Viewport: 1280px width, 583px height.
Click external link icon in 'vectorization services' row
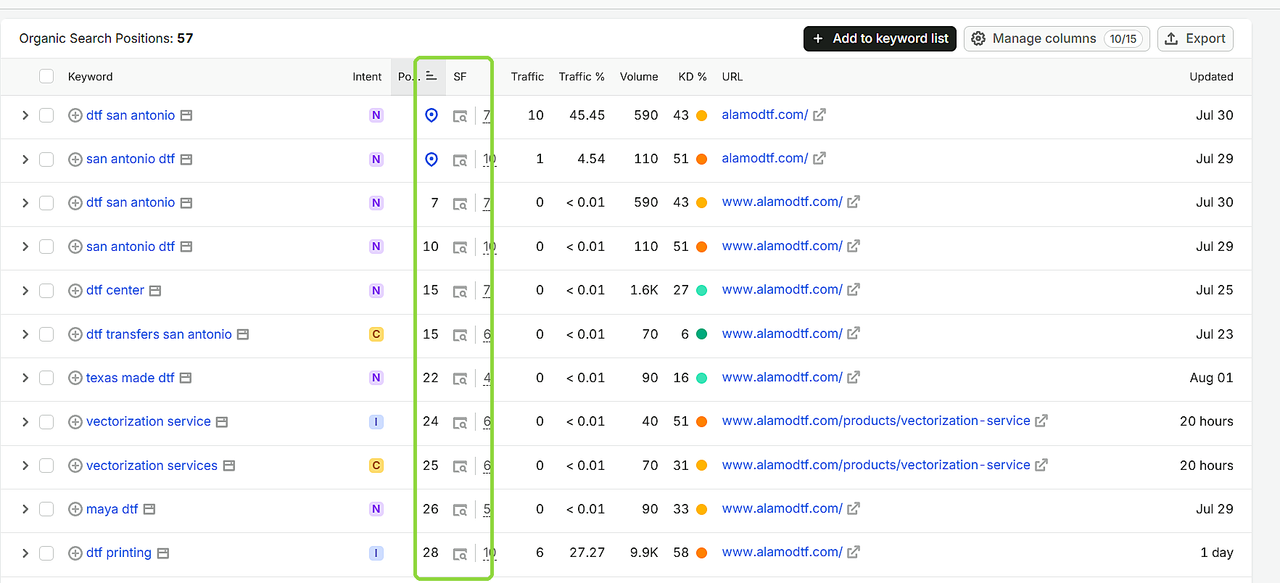pos(1041,465)
